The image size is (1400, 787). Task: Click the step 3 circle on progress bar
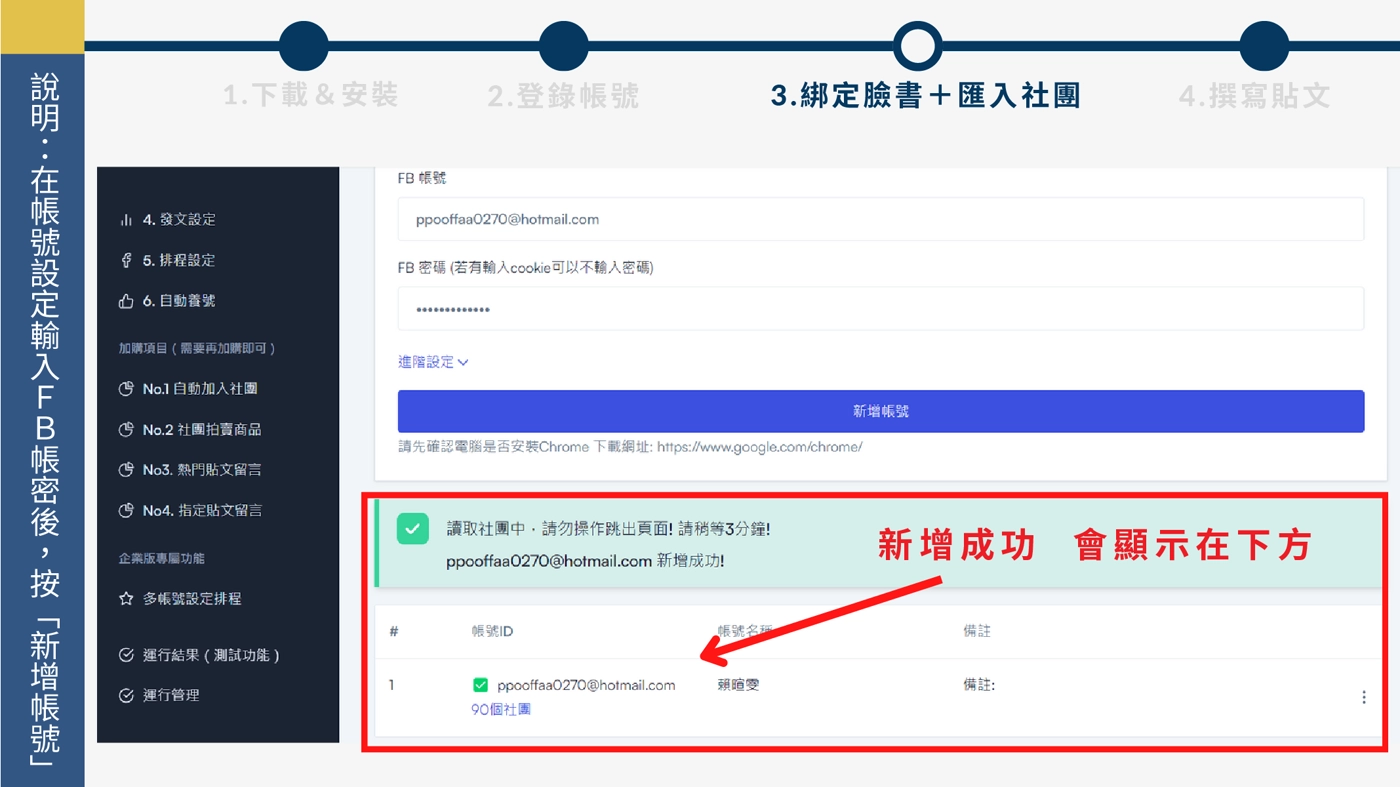coord(917,46)
